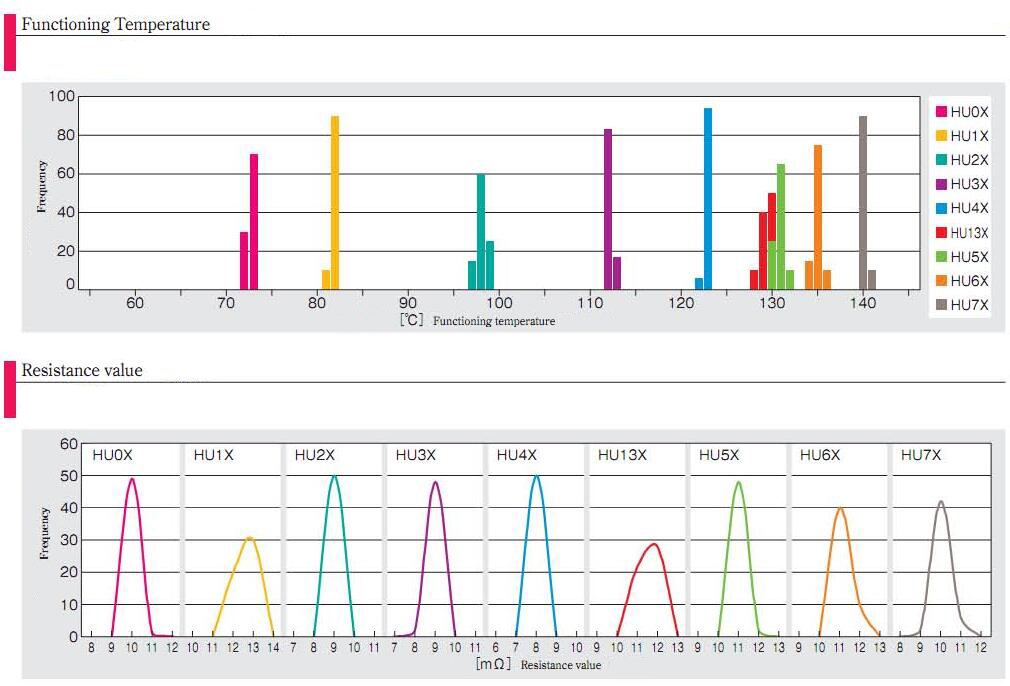1010x686 pixels.
Task: Click the tall yellow bar near 82°C
Action: [335, 203]
